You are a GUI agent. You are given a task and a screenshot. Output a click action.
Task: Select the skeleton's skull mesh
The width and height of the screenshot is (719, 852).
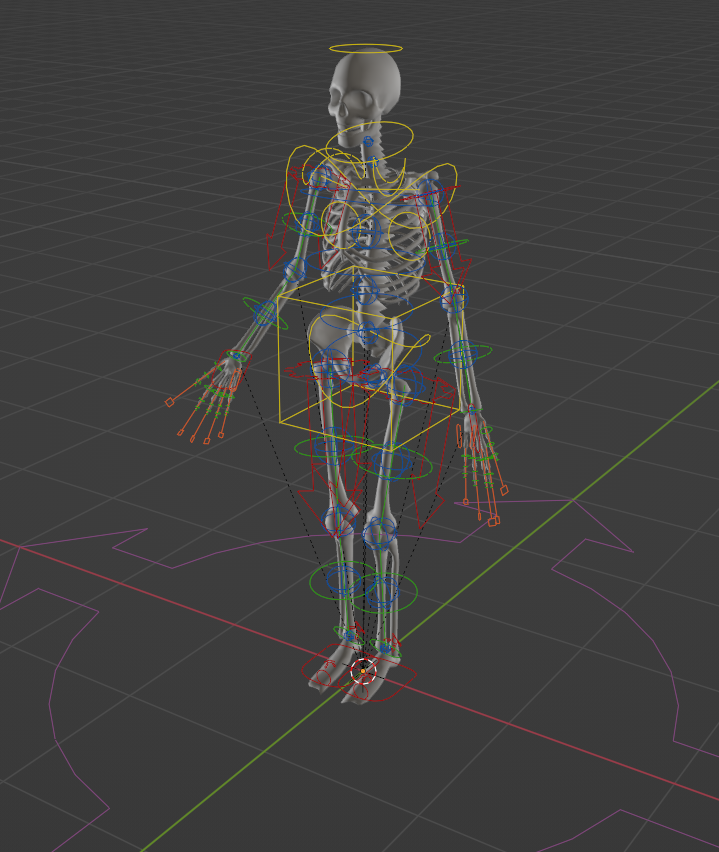(x=364, y=98)
